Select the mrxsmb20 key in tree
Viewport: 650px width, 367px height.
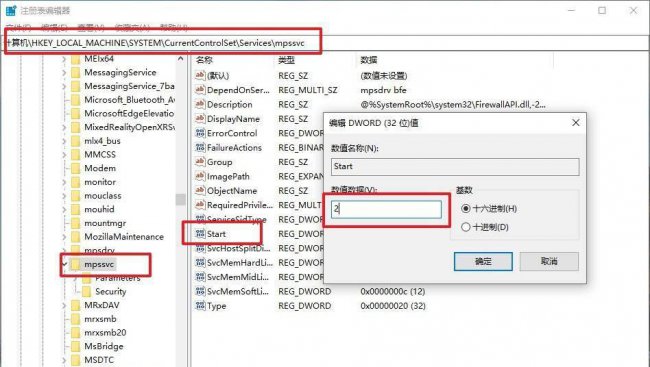105,333
